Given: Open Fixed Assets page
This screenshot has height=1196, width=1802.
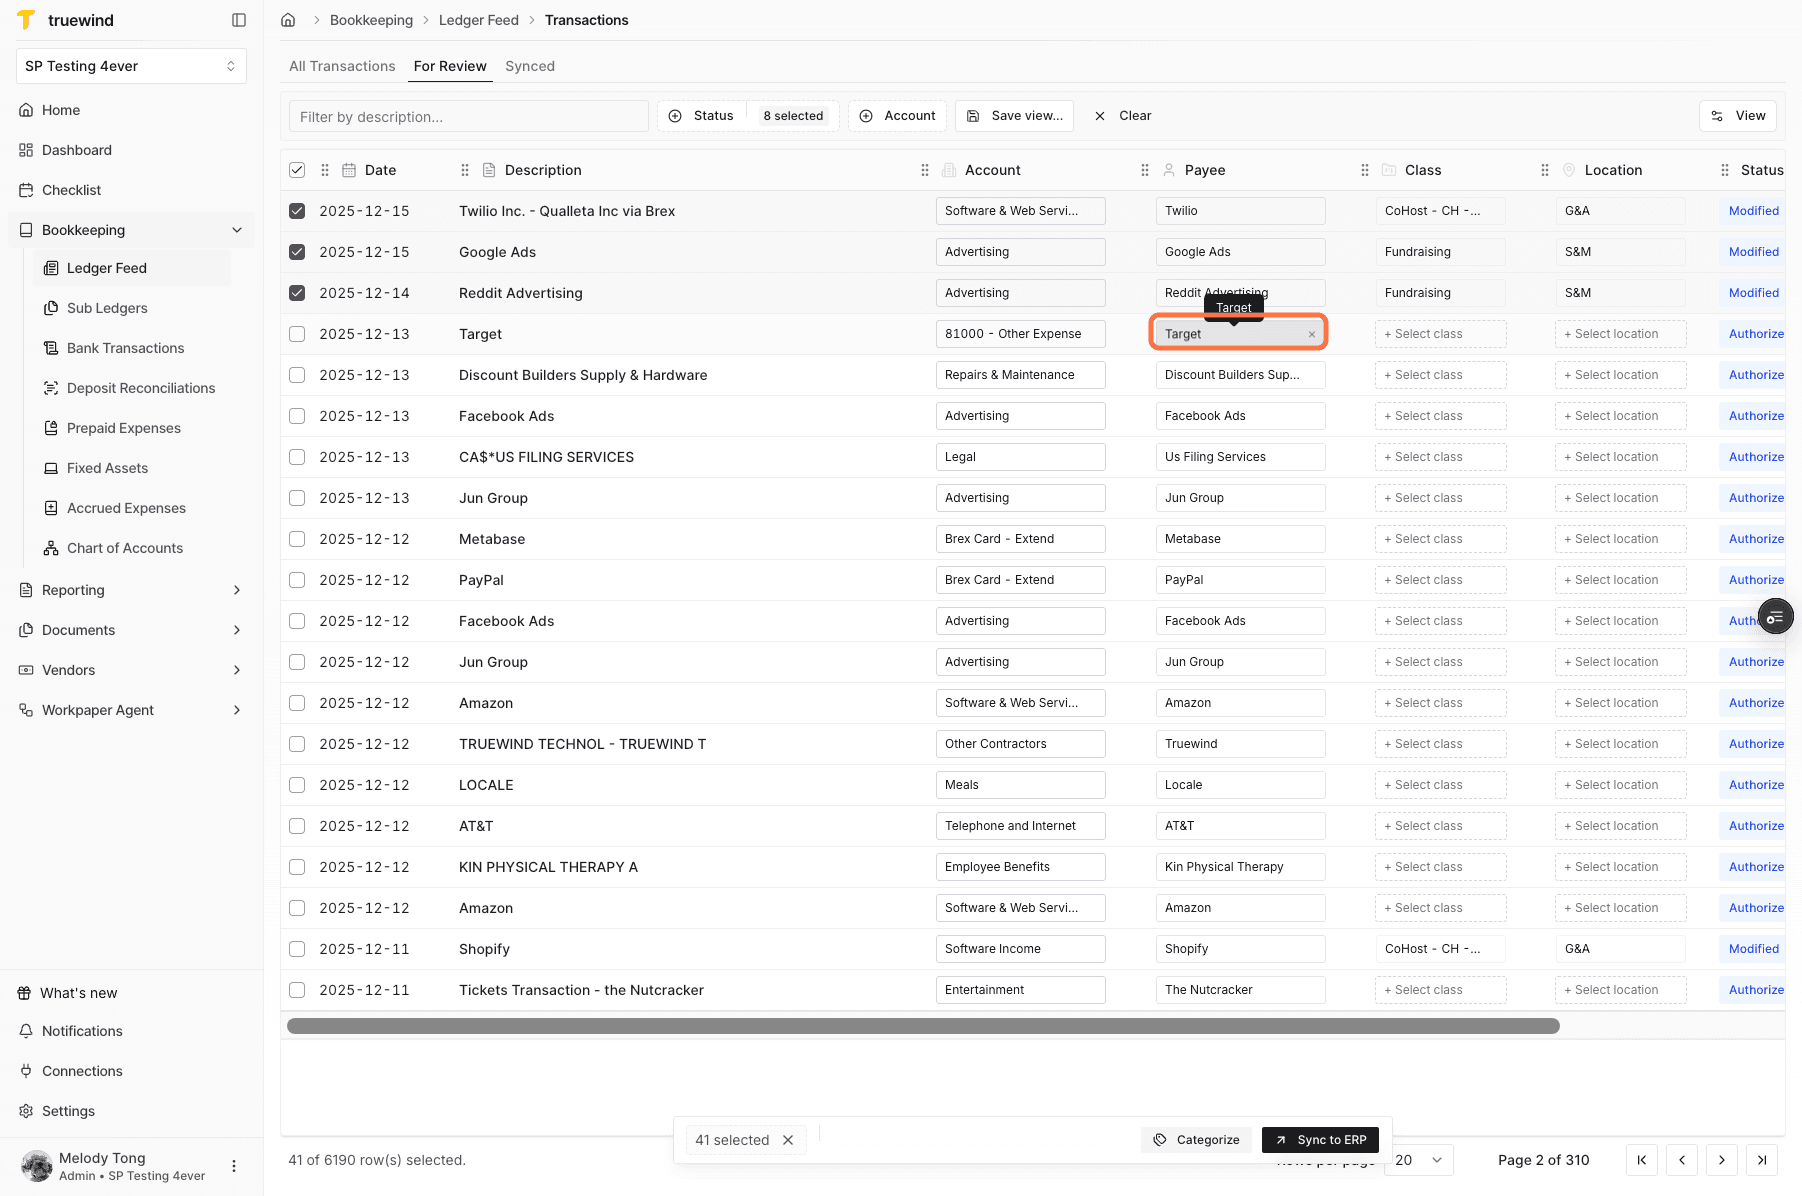Looking at the screenshot, I should click(x=107, y=468).
